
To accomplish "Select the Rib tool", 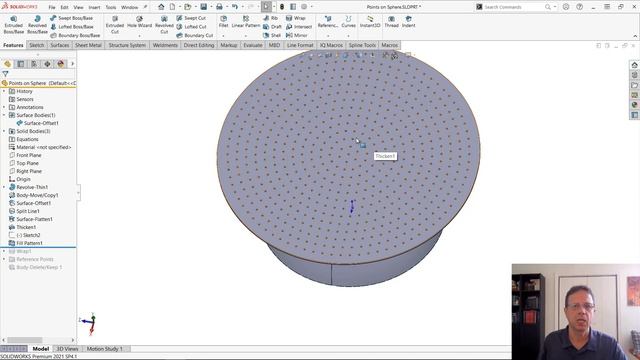I will 271,18.
